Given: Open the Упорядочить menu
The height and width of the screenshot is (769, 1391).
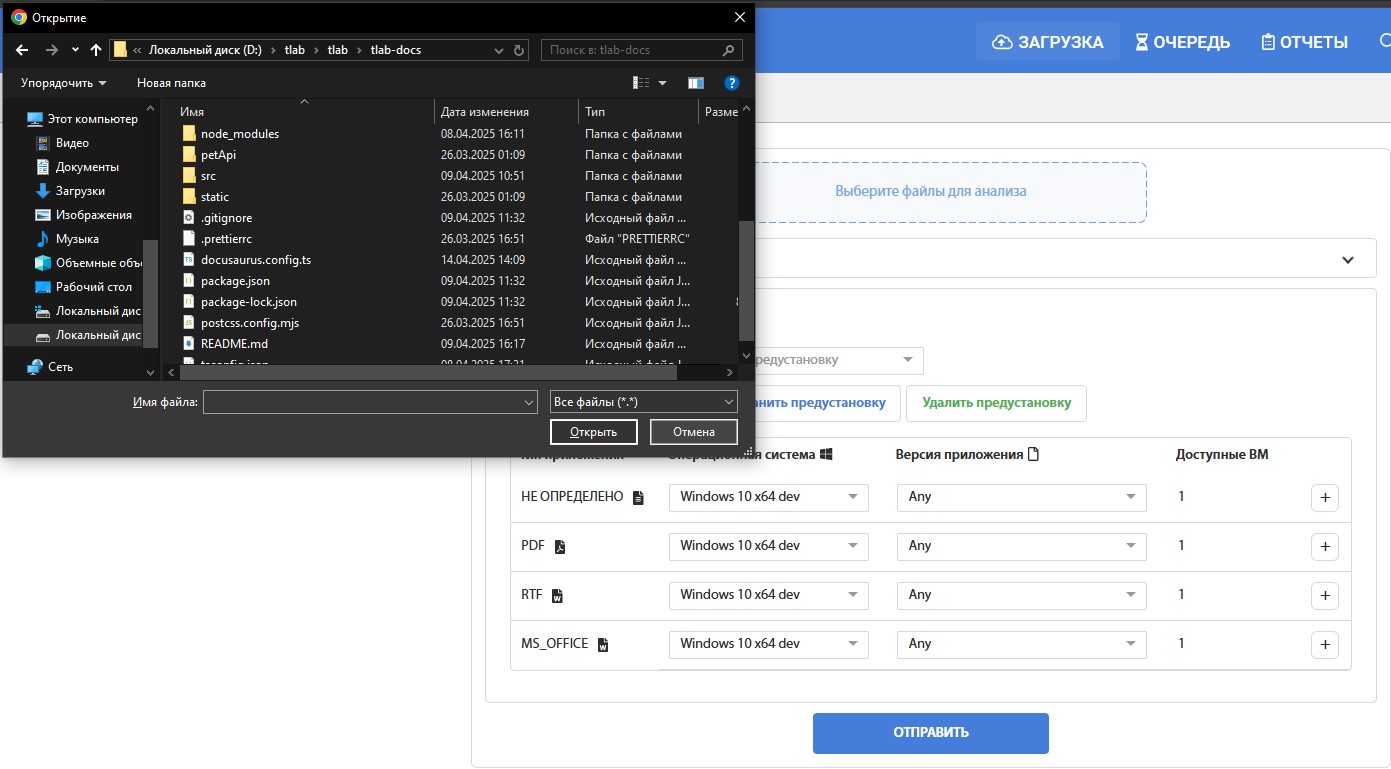Looking at the screenshot, I should click(63, 83).
